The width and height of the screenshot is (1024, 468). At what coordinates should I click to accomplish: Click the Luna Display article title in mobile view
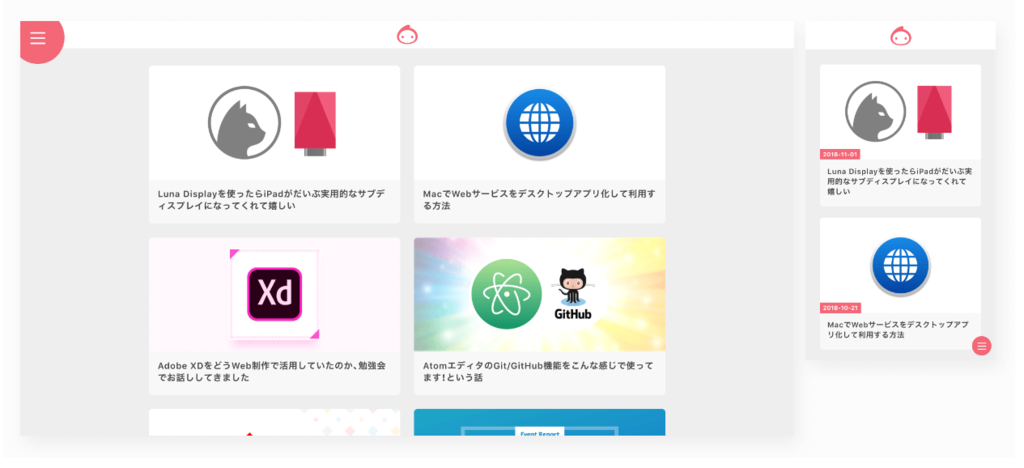tap(900, 181)
